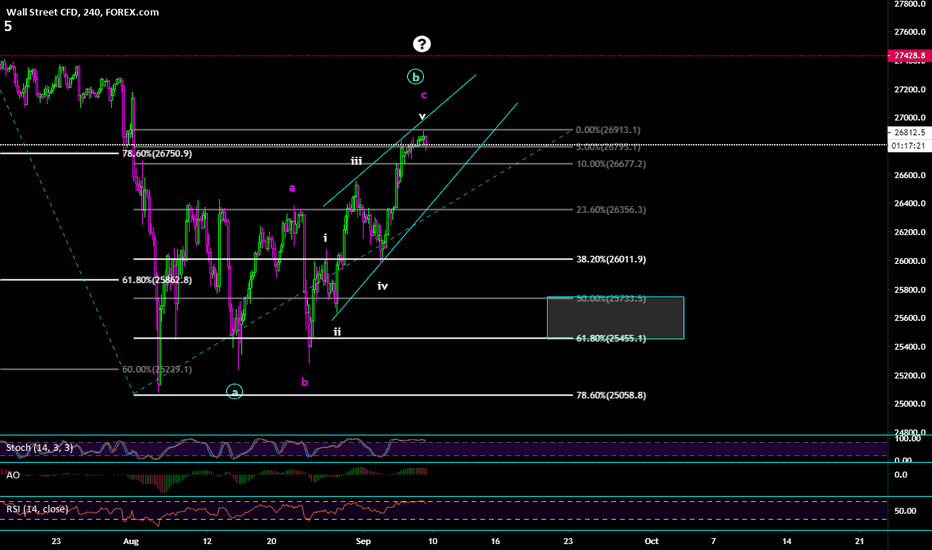Click 25600.0 on the price axis
This screenshot has height=550, width=932.
click(x=910, y=318)
